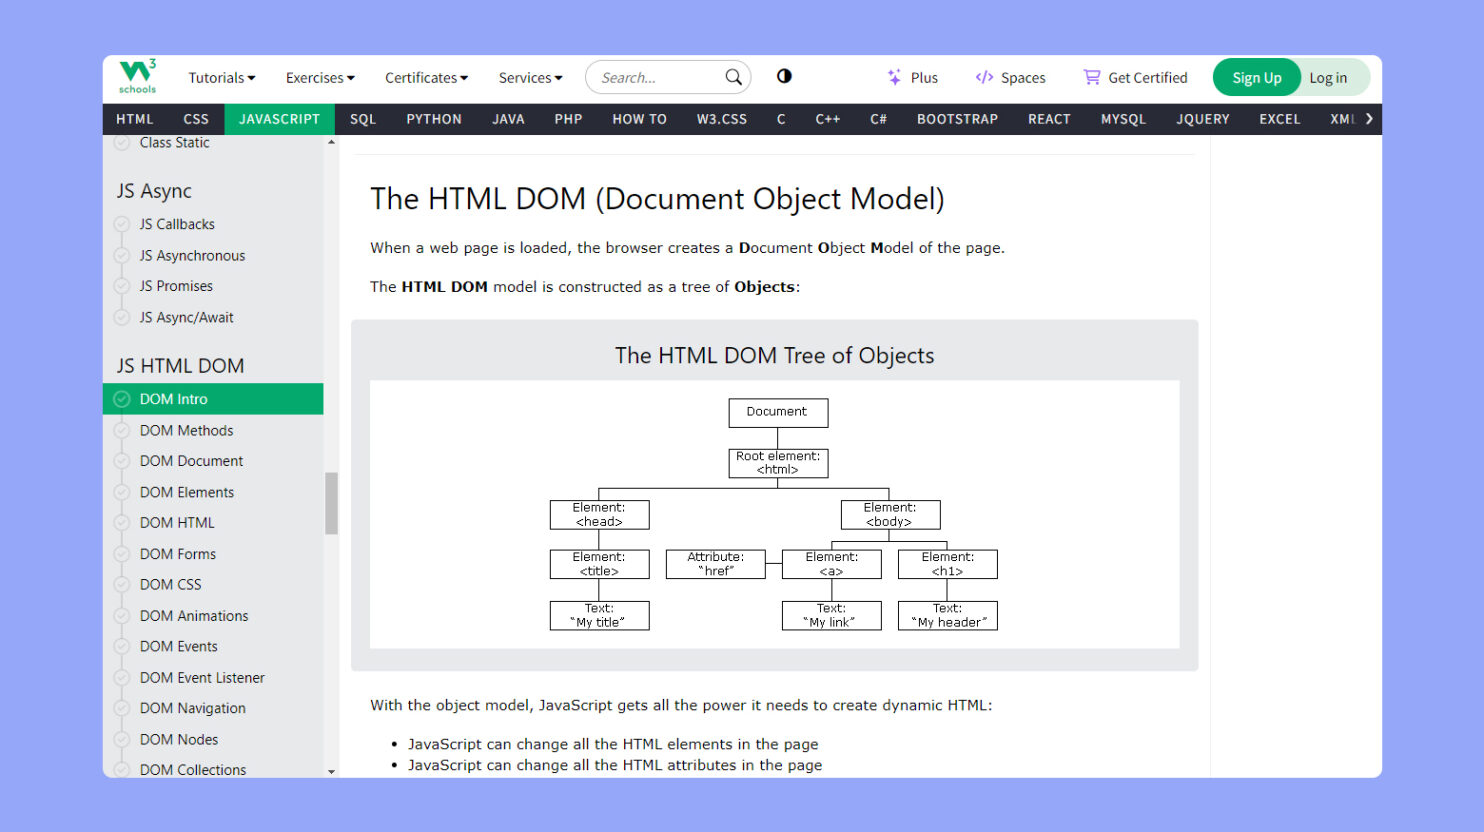Screen dimensions: 1484x832
Task: Open the Exercises dropdown
Action: coord(320,78)
